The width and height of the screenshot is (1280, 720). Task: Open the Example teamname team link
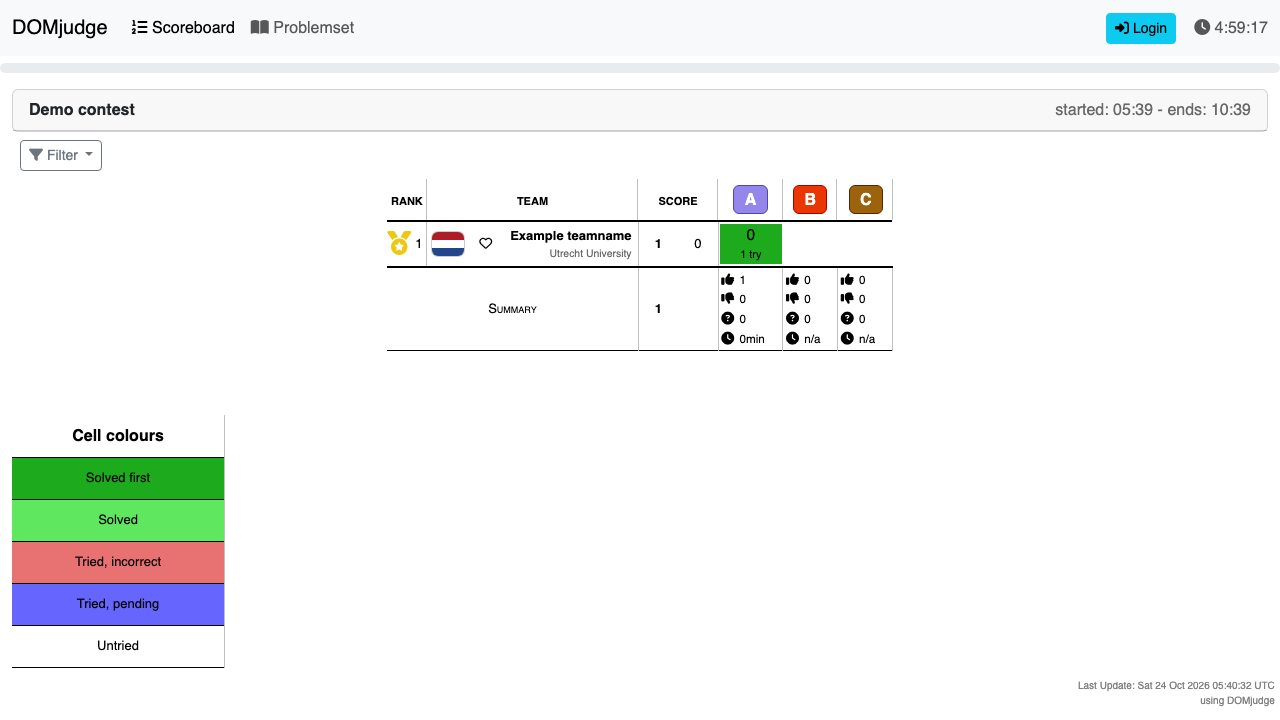click(x=571, y=236)
